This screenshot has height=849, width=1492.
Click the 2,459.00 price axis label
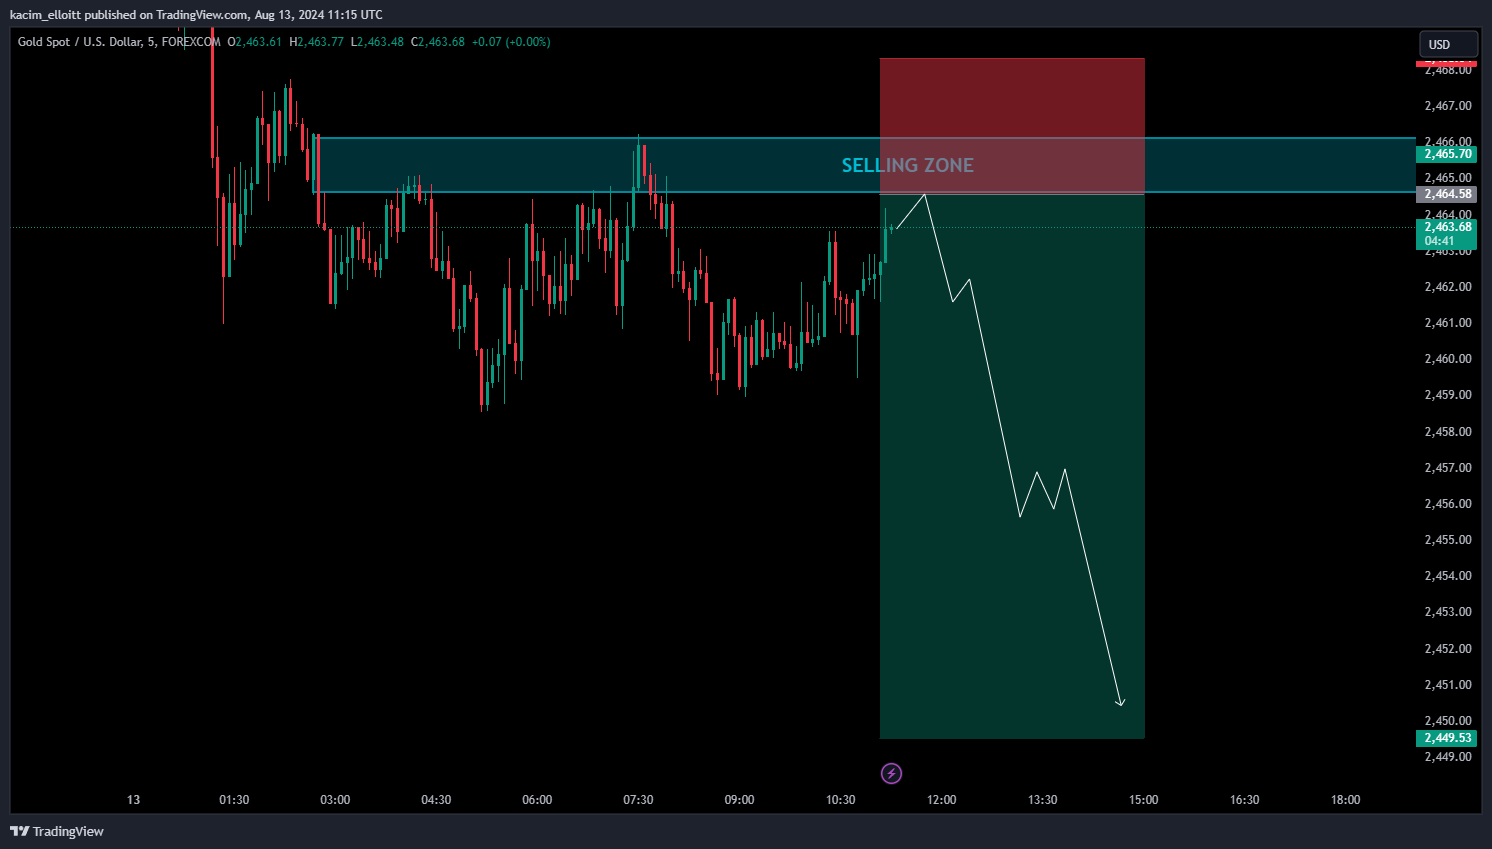[1448, 395]
